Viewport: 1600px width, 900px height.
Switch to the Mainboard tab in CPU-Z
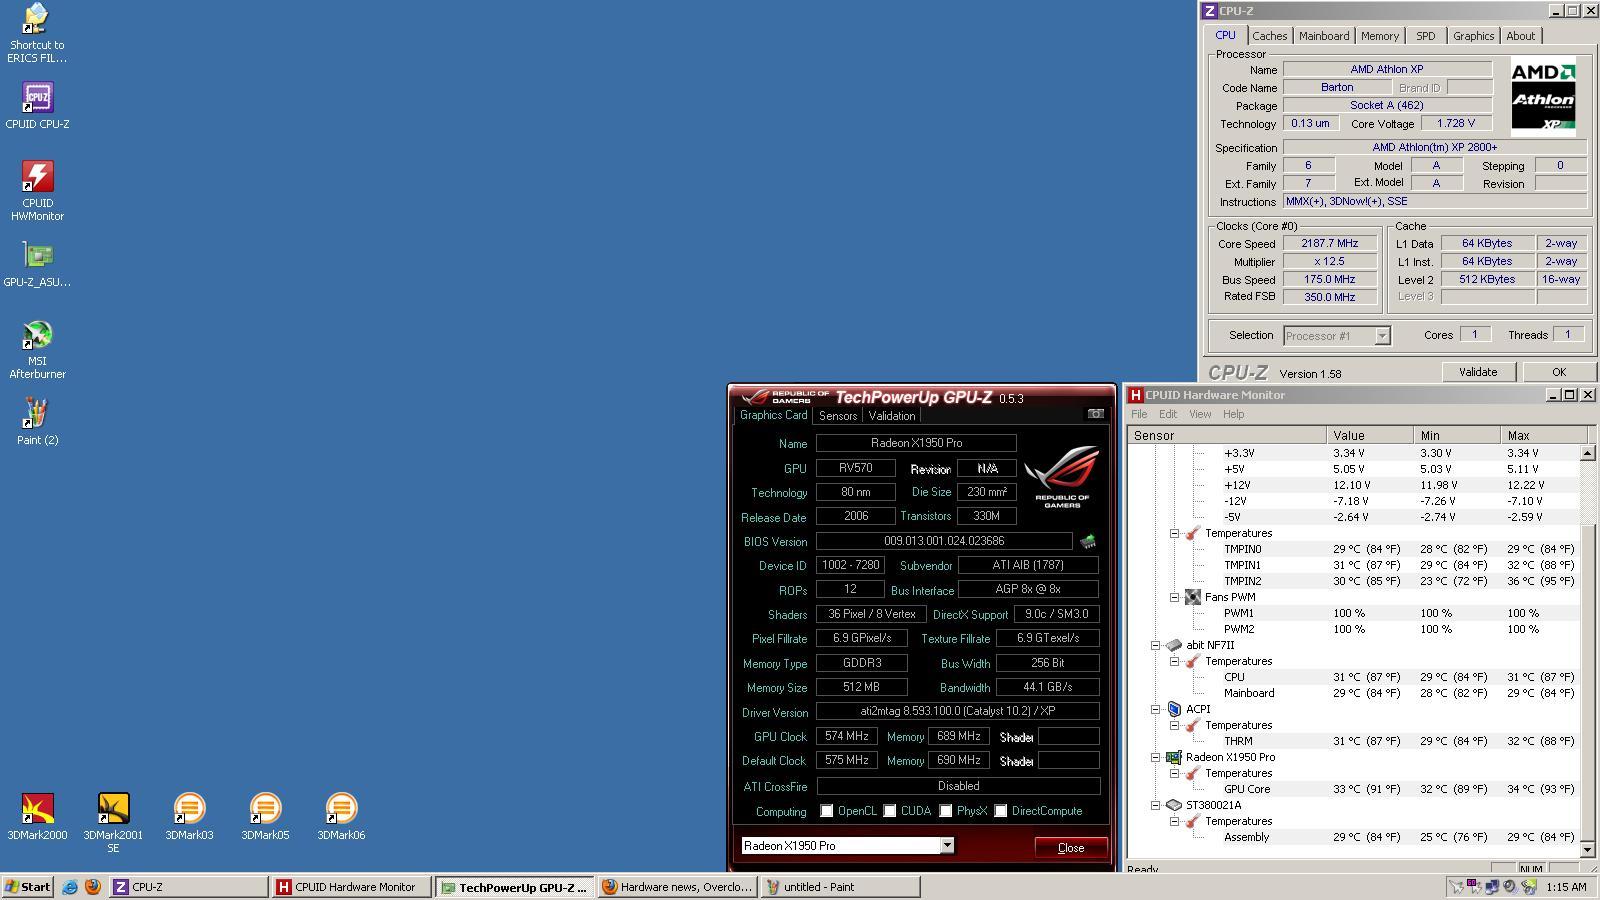[1324, 36]
